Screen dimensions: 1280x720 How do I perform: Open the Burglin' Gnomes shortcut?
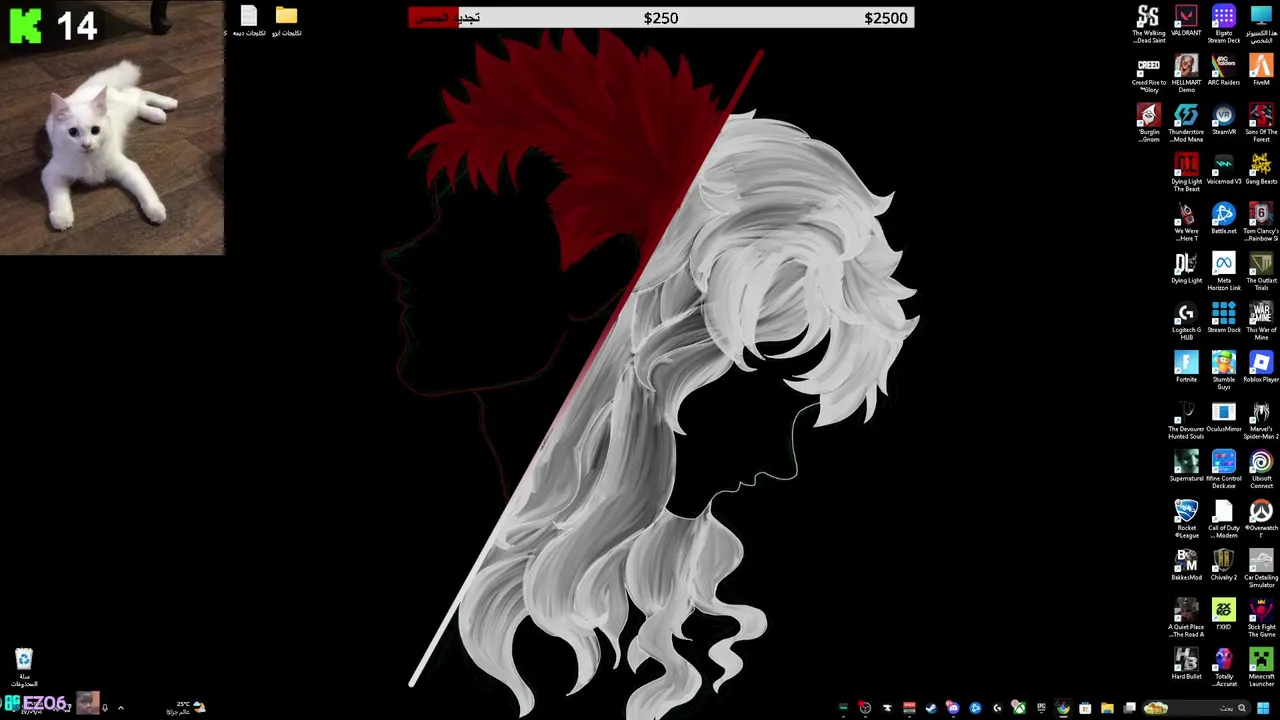[x=1148, y=123]
